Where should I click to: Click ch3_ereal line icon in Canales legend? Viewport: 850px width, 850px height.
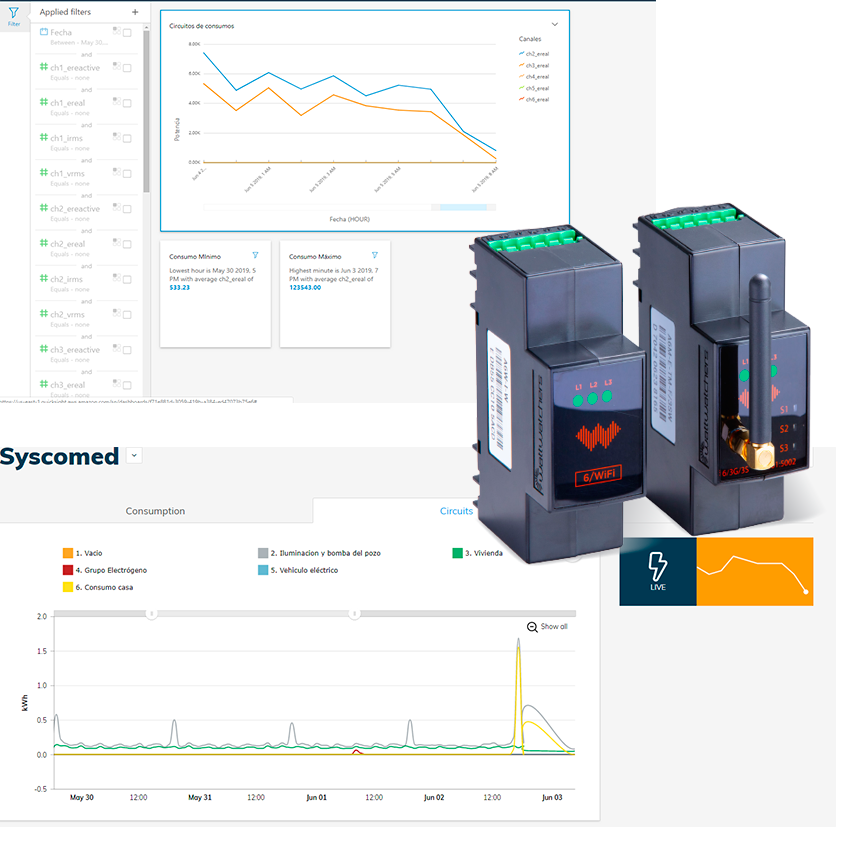tap(521, 65)
